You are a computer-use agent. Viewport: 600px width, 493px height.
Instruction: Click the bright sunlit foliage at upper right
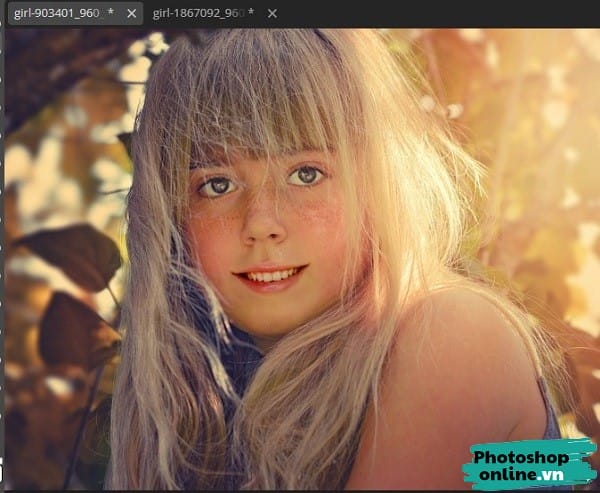point(520,90)
